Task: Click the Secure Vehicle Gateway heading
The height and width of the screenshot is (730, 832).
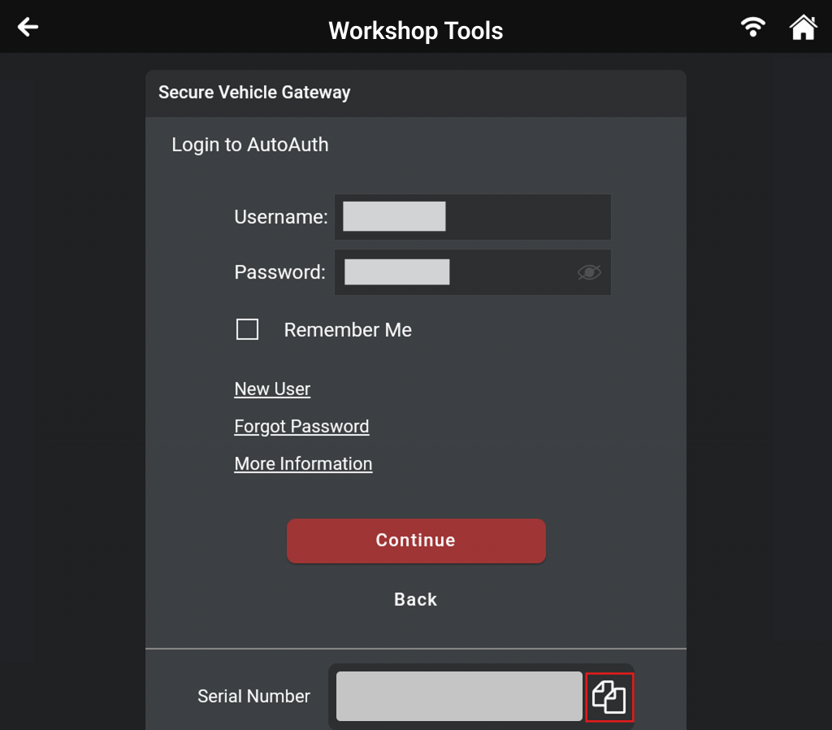Action: click(254, 92)
